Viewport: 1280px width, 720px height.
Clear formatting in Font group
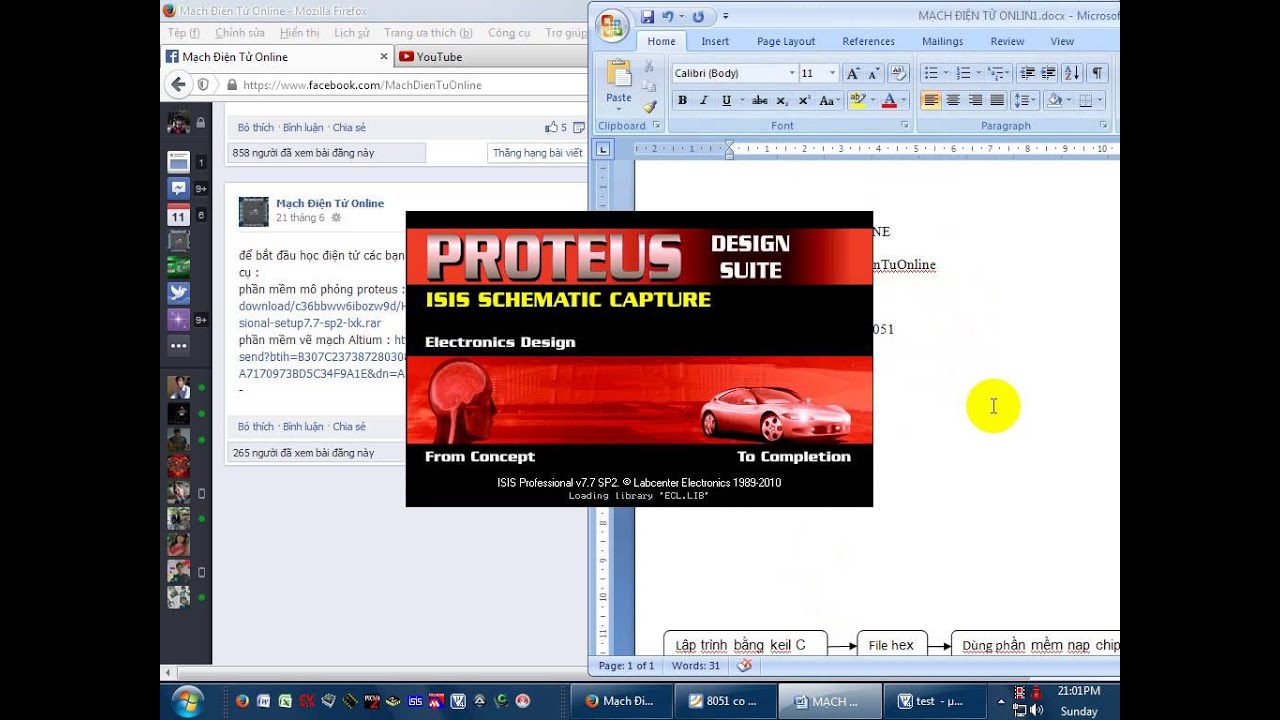898,73
